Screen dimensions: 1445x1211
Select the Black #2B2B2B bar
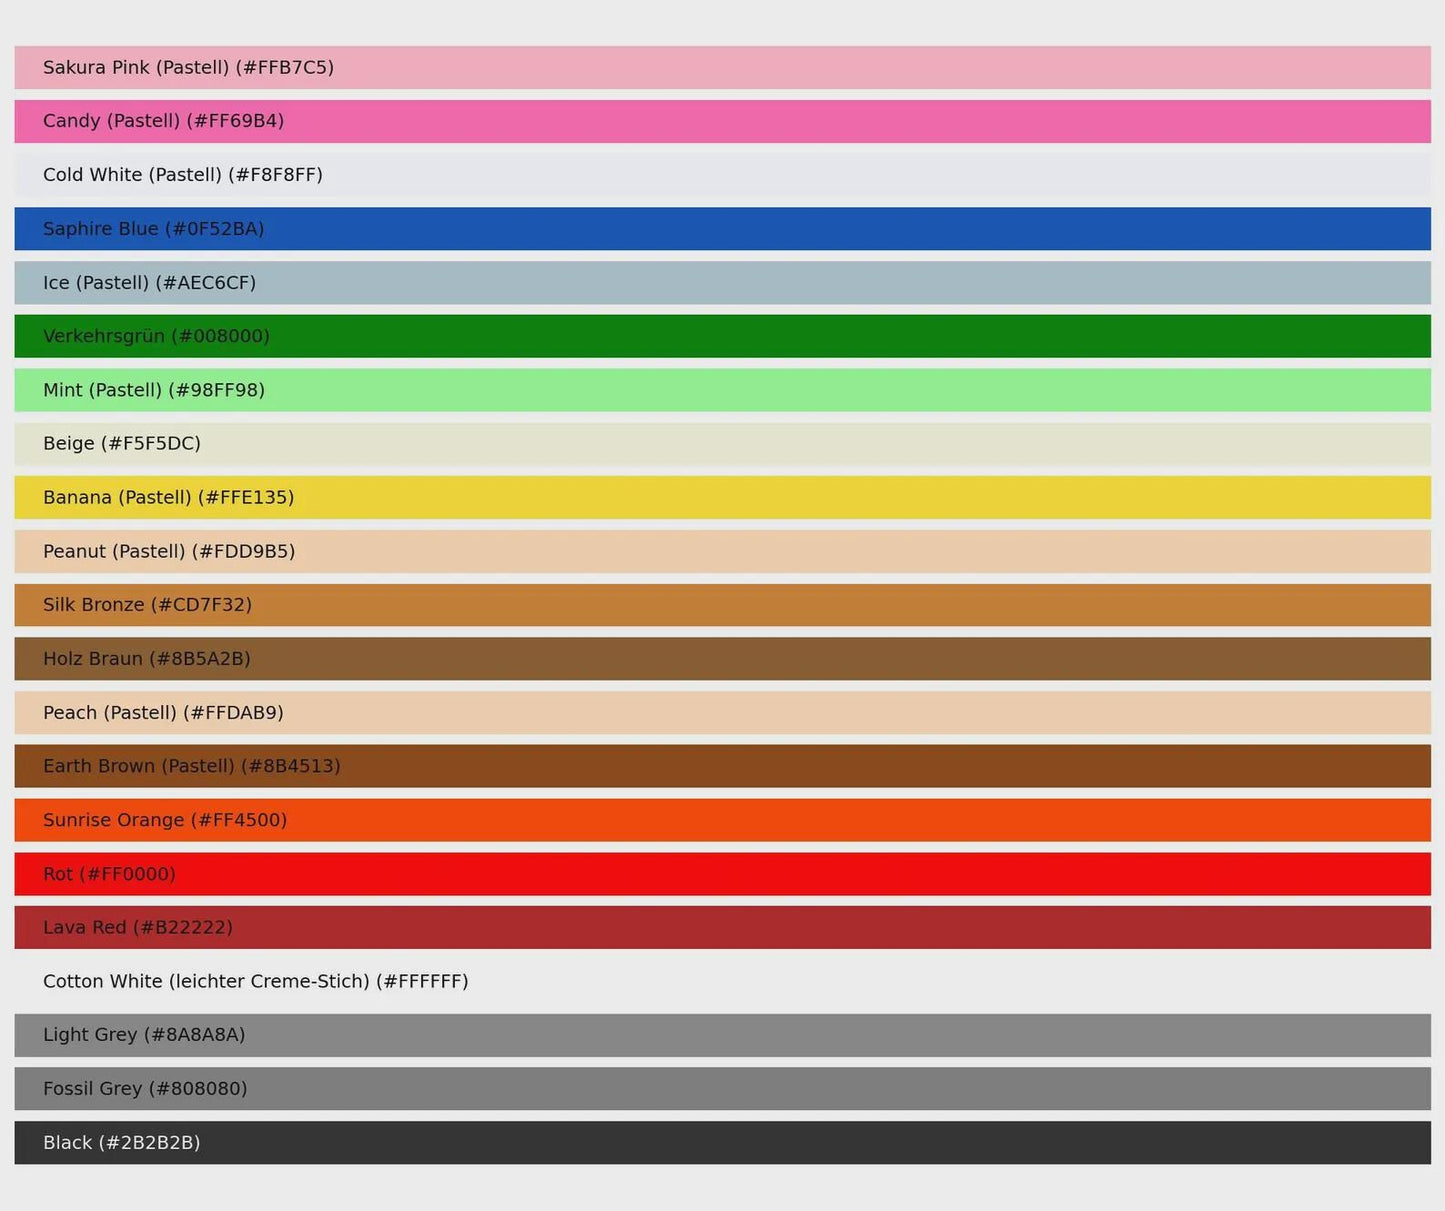tap(722, 1143)
